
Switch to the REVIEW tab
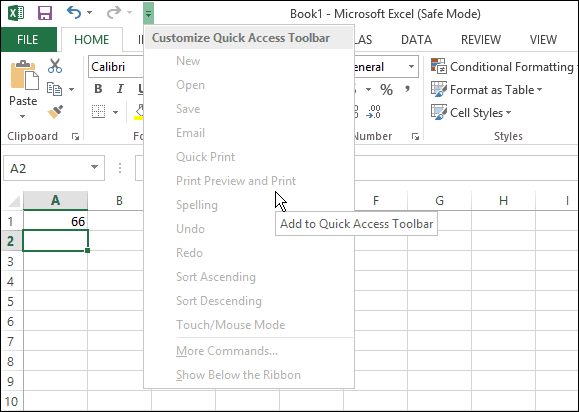(481, 40)
